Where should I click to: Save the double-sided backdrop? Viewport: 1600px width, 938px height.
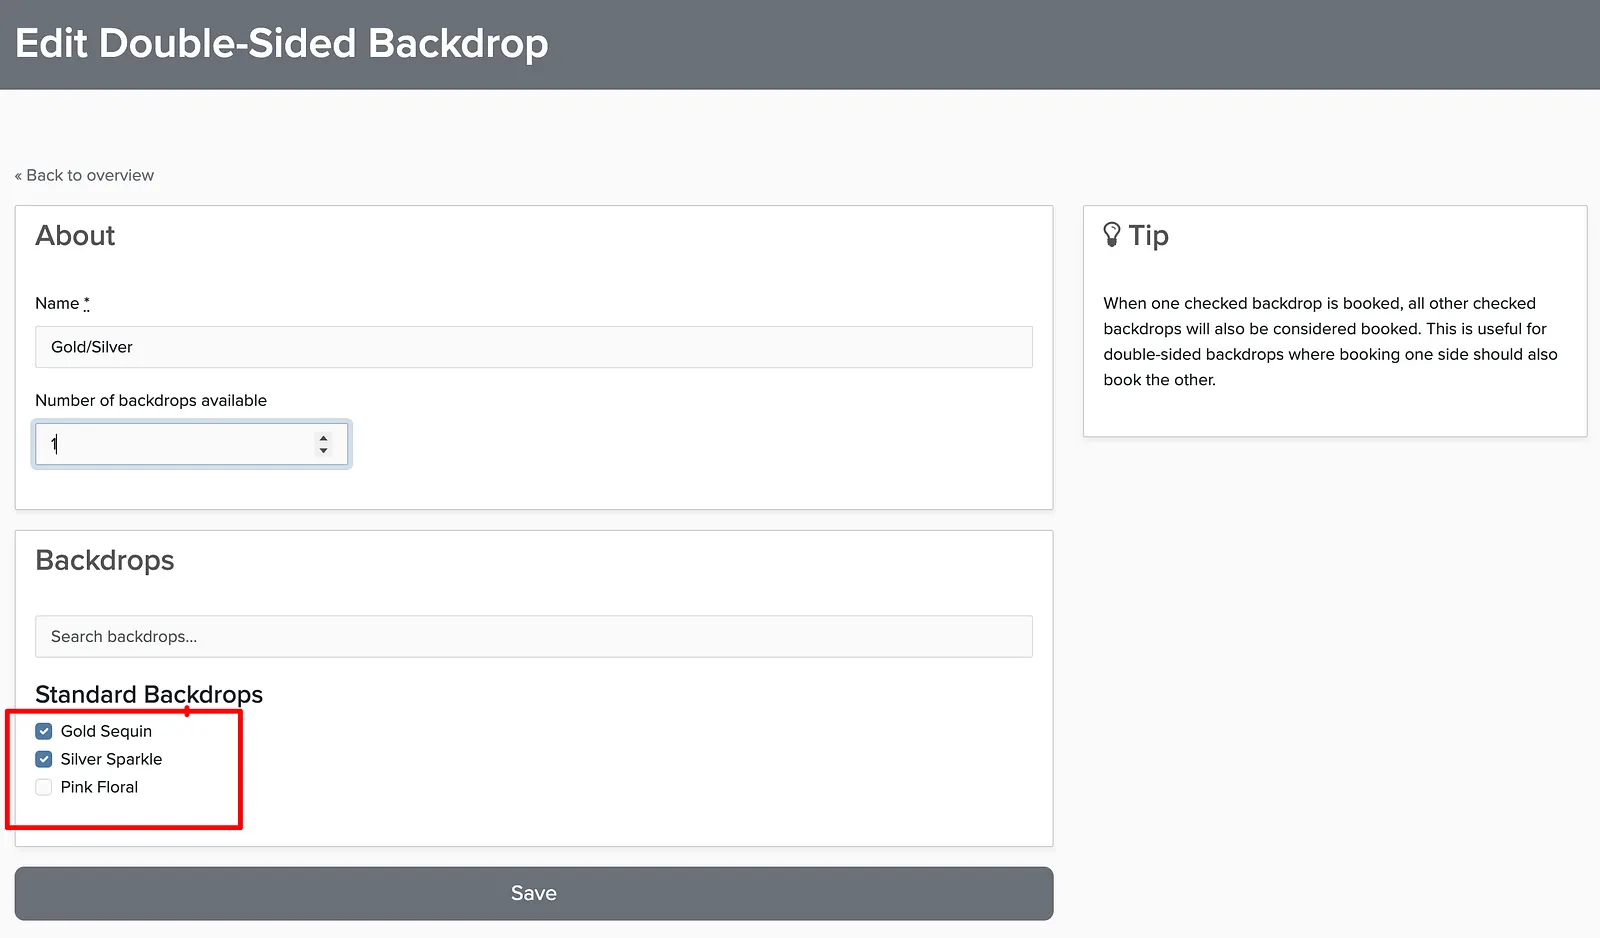click(534, 893)
